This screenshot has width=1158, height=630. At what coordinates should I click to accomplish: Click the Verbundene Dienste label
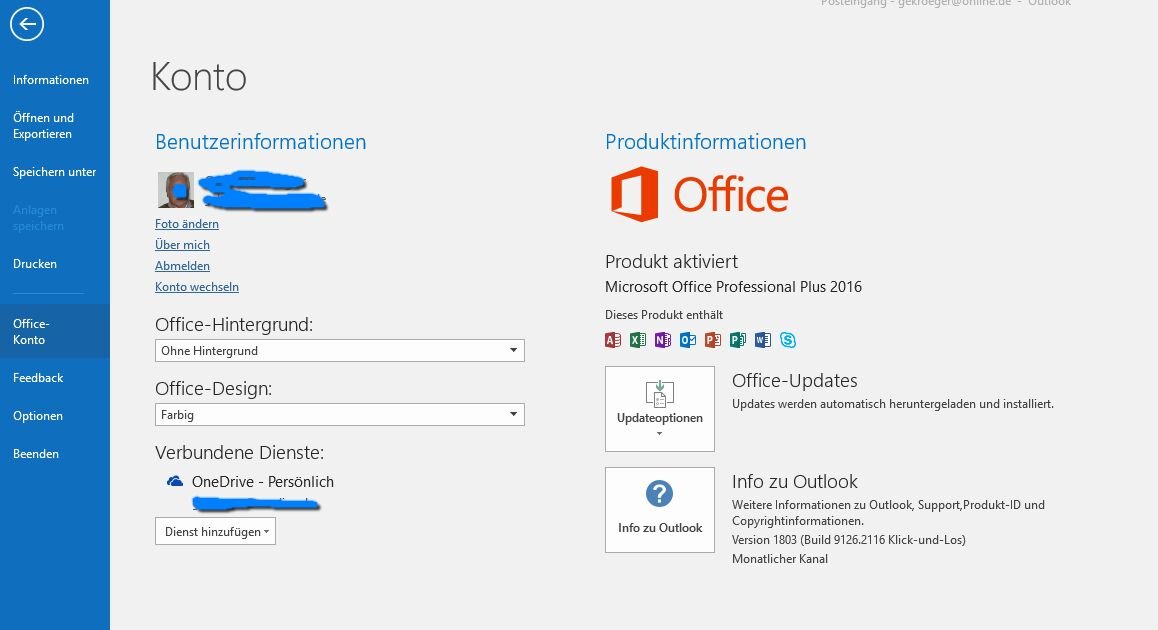point(239,453)
